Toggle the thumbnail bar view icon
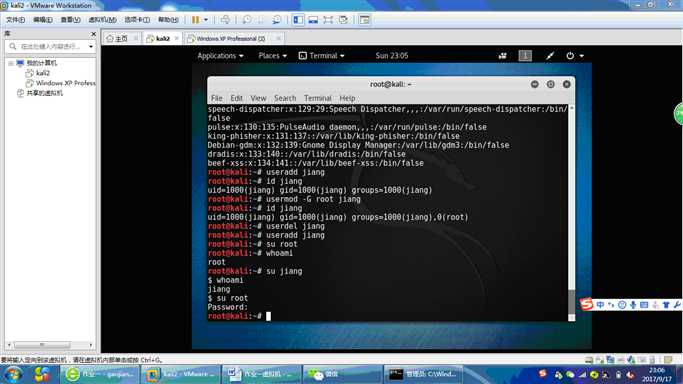The image size is (683, 384). click(313, 20)
